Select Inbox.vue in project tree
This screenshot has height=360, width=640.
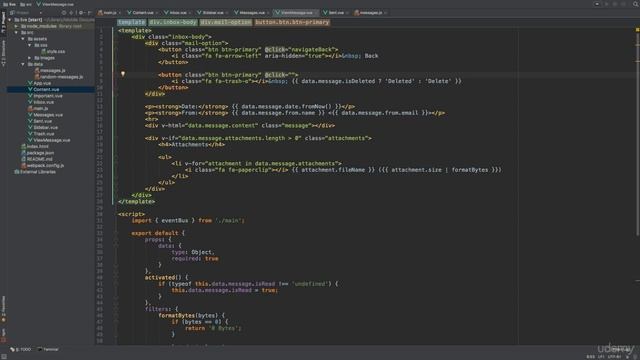pyautogui.click(x=41, y=102)
